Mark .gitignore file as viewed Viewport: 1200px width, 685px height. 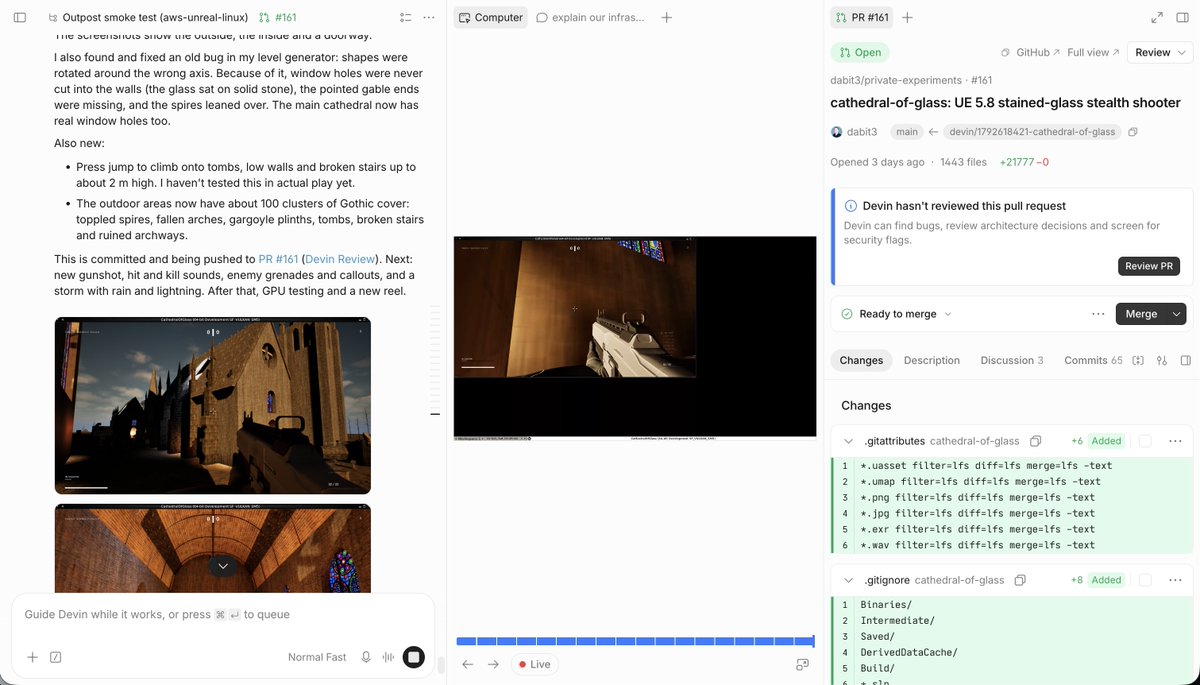[x=1145, y=580]
